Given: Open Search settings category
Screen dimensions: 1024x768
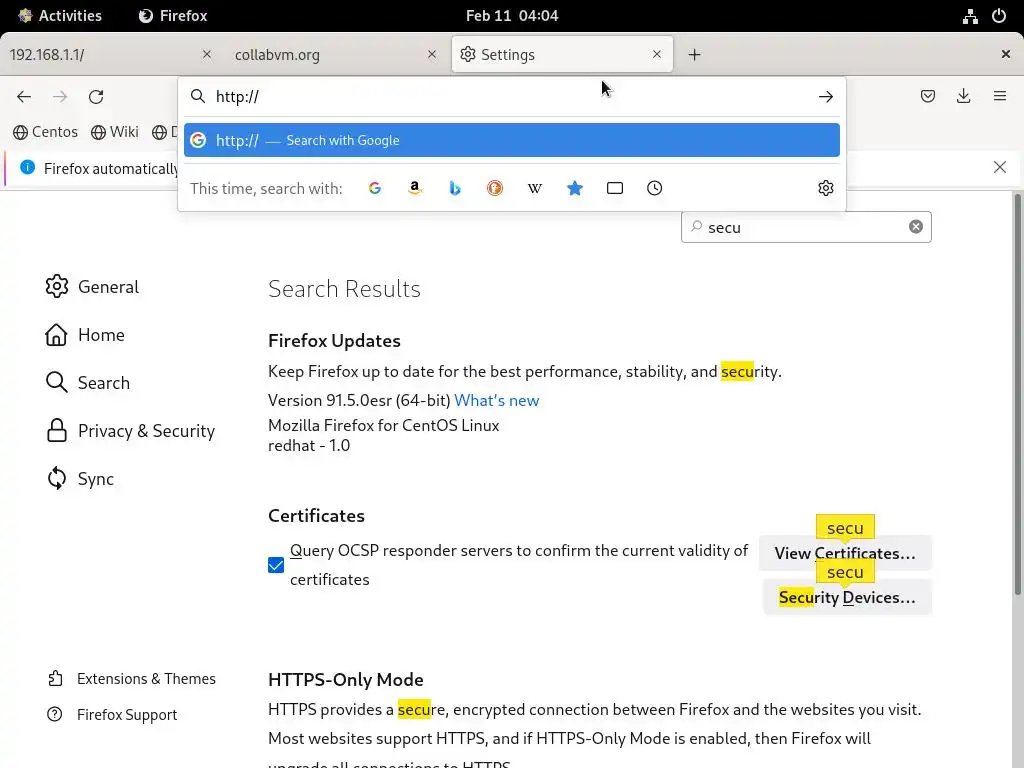Looking at the screenshot, I should (88, 383).
